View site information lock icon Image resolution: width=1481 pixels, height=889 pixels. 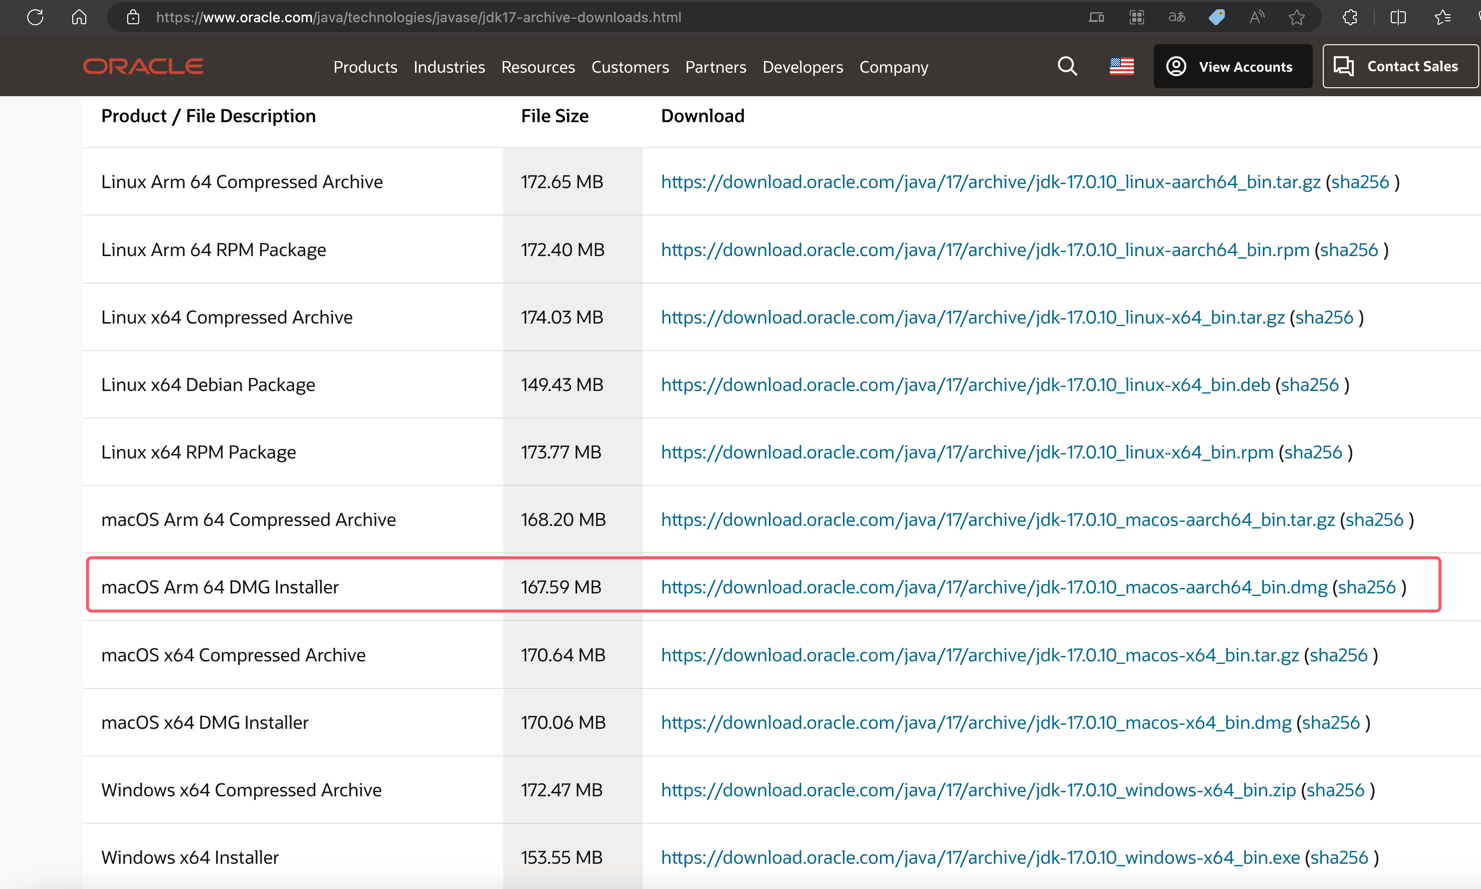pos(133,17)
